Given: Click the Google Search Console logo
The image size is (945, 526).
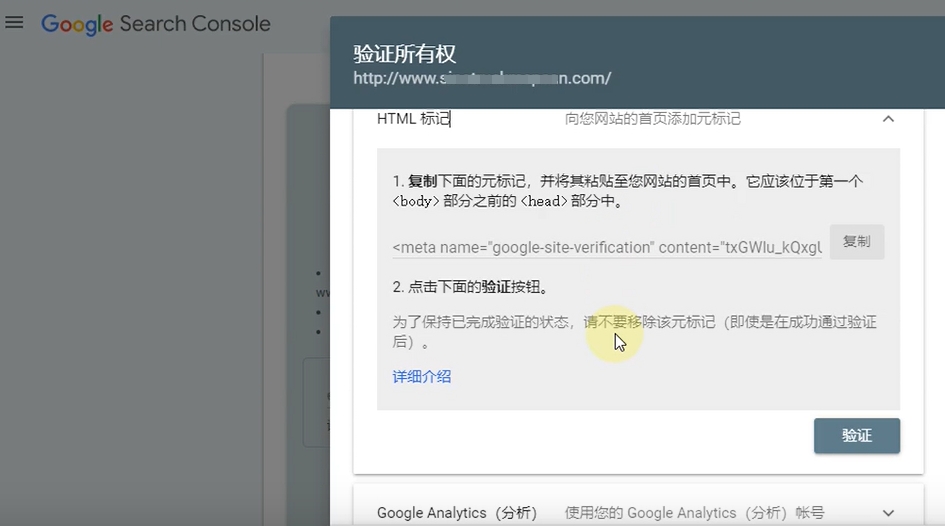Looking at the screenshot, I should click(x=155, y=24).
